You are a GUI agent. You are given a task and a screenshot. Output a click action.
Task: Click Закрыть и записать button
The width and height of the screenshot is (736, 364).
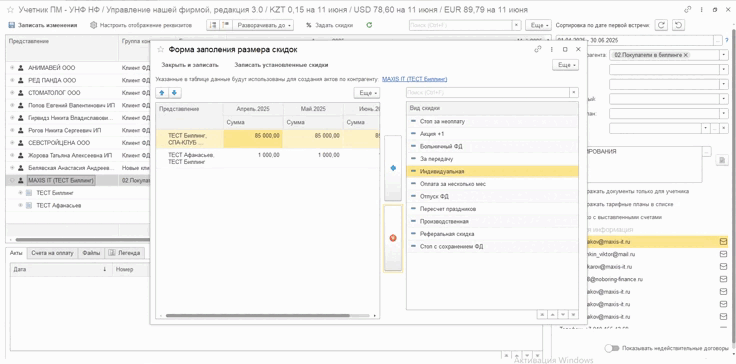pos(190,65)
